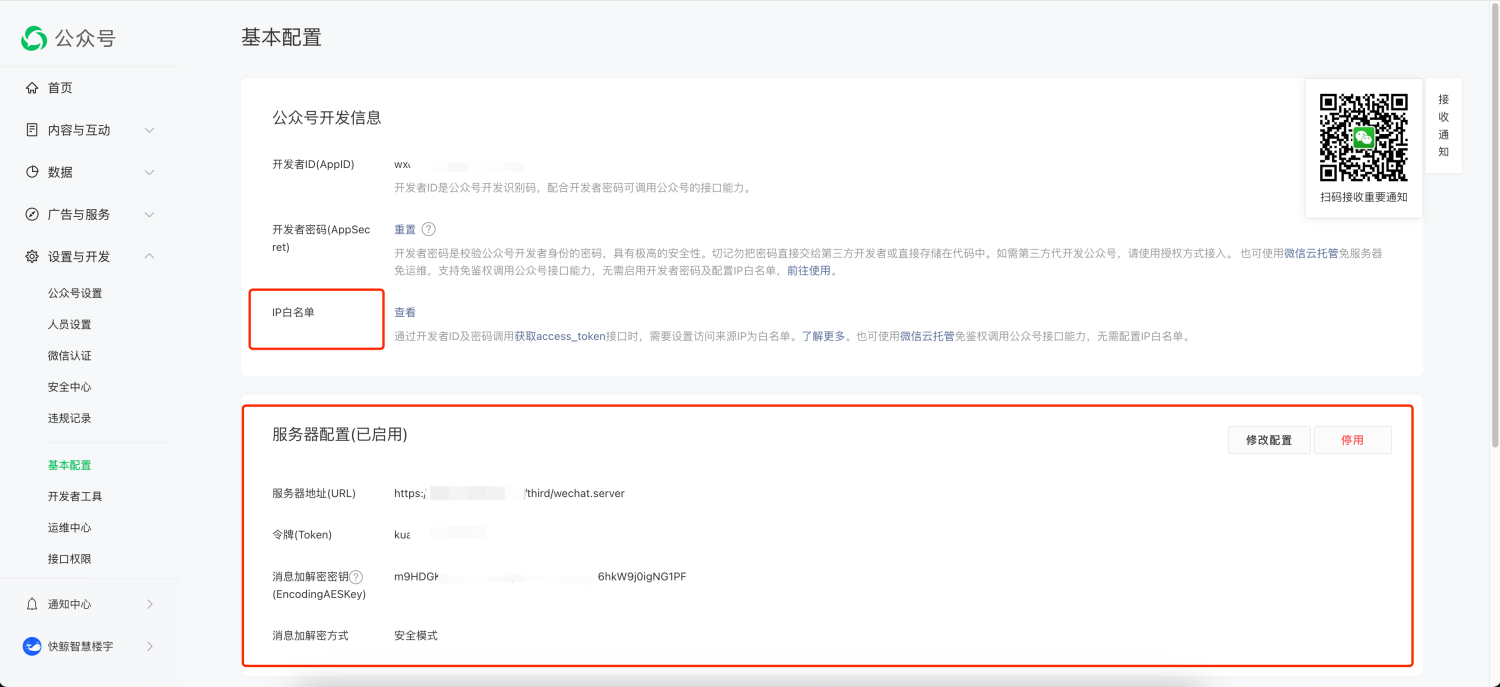This screenshot has width=1500, height=687.
Task: Open 公众号设置 in the sidebar
Action: pos(75,293)
